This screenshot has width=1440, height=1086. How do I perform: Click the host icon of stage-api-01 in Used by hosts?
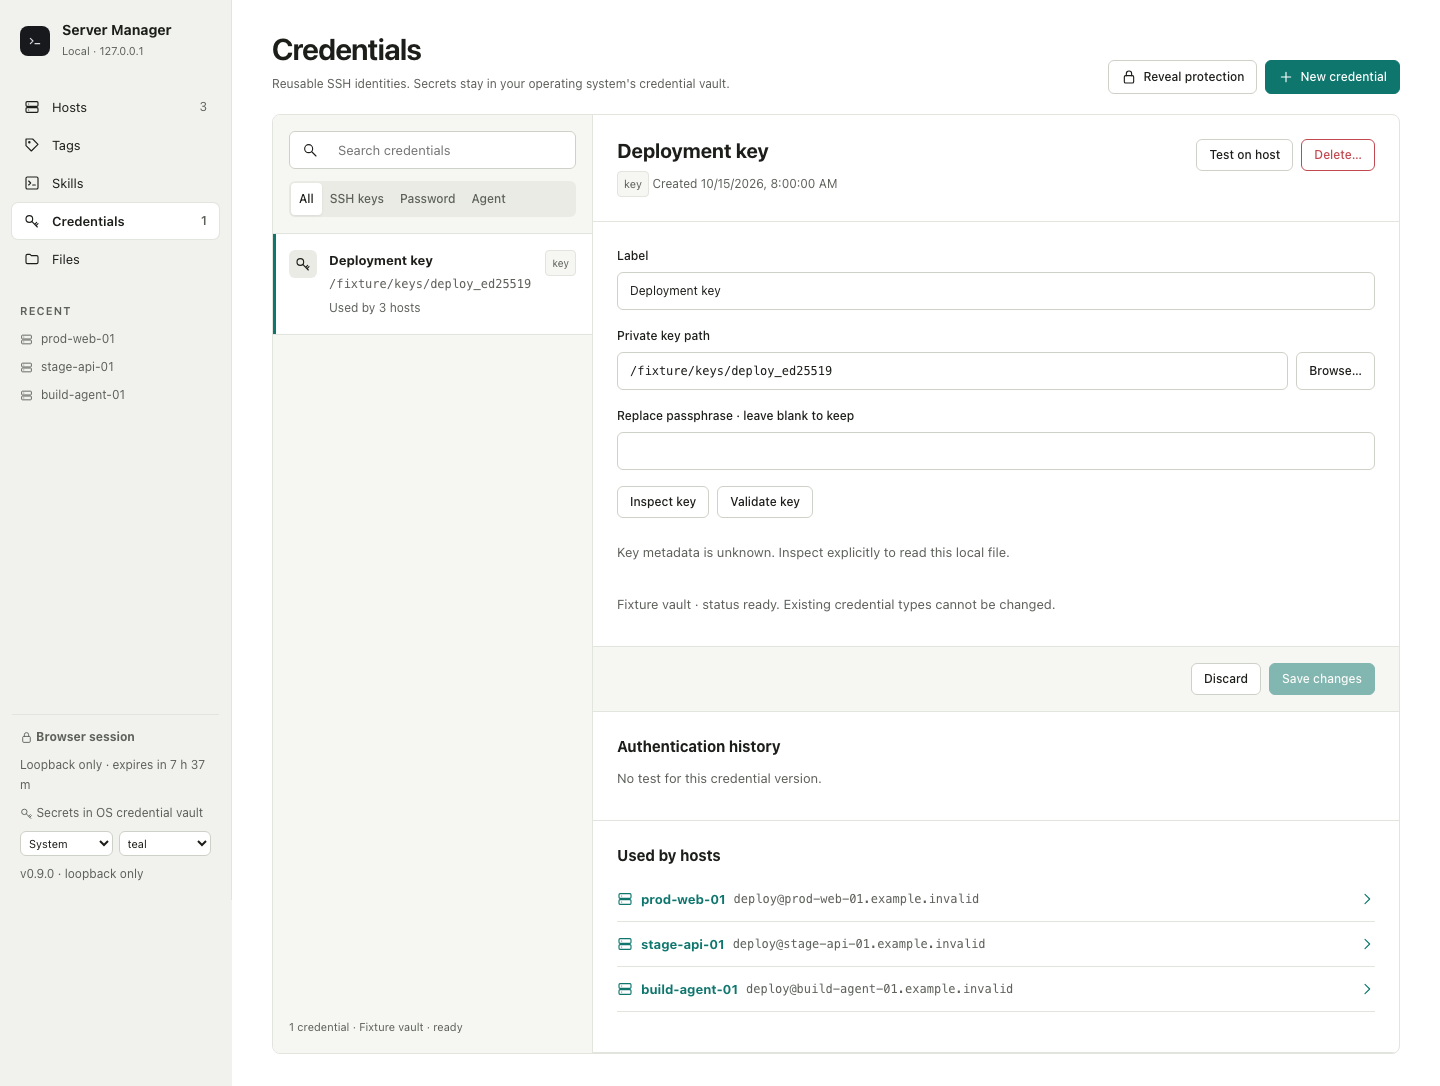point(625,944)
